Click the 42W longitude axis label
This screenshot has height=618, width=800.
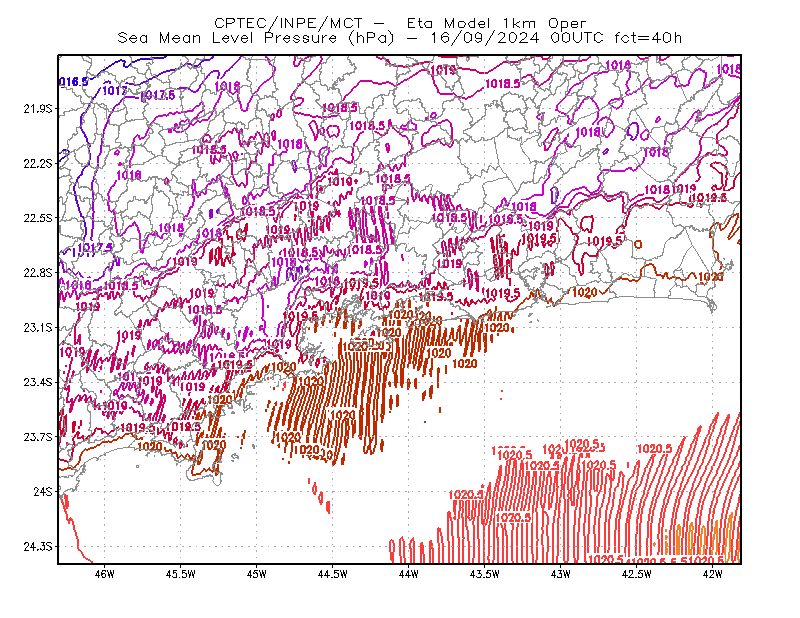pyautogui.click(x=713, y=574)
